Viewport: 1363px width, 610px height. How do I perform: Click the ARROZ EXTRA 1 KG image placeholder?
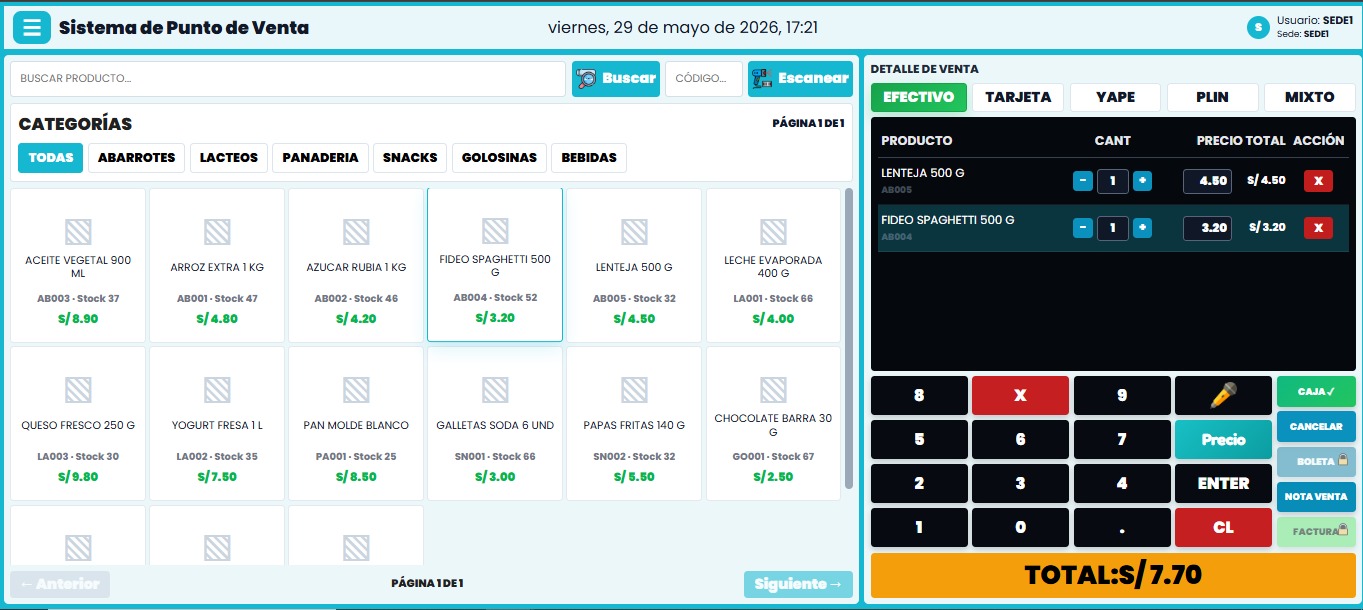(x=217, y=232)
